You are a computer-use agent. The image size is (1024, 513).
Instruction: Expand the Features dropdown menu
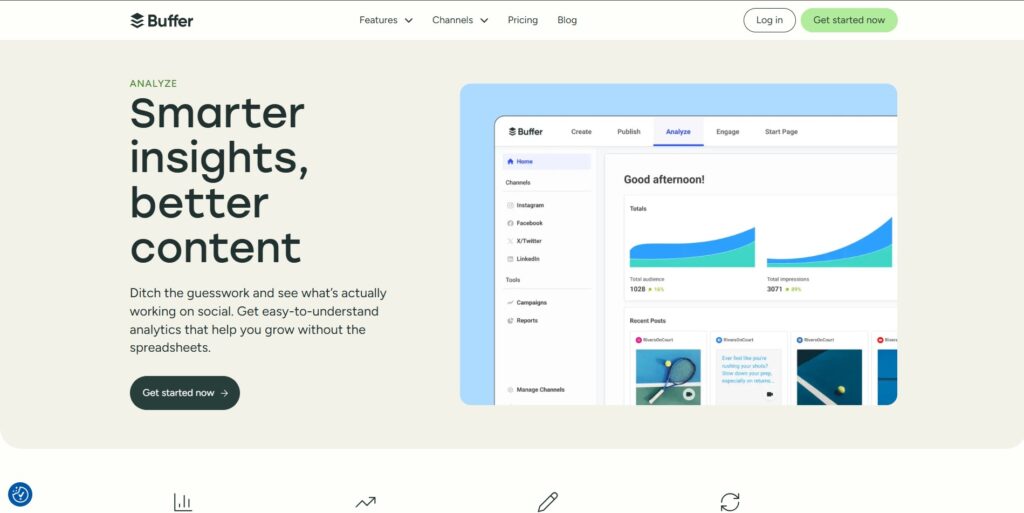386,20
